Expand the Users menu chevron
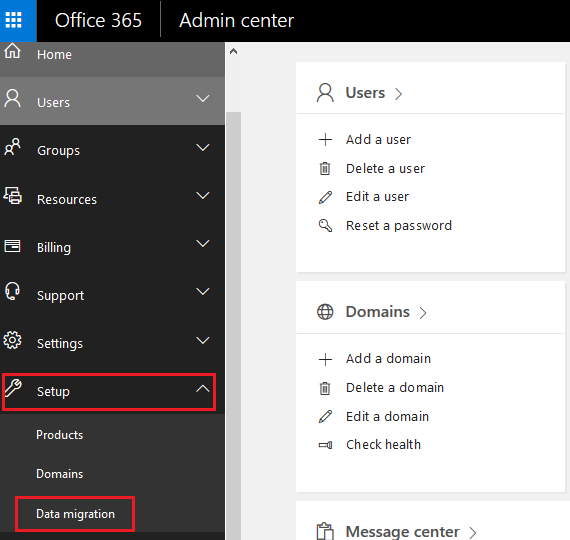The image size is (570, 540). coord(202,99)
